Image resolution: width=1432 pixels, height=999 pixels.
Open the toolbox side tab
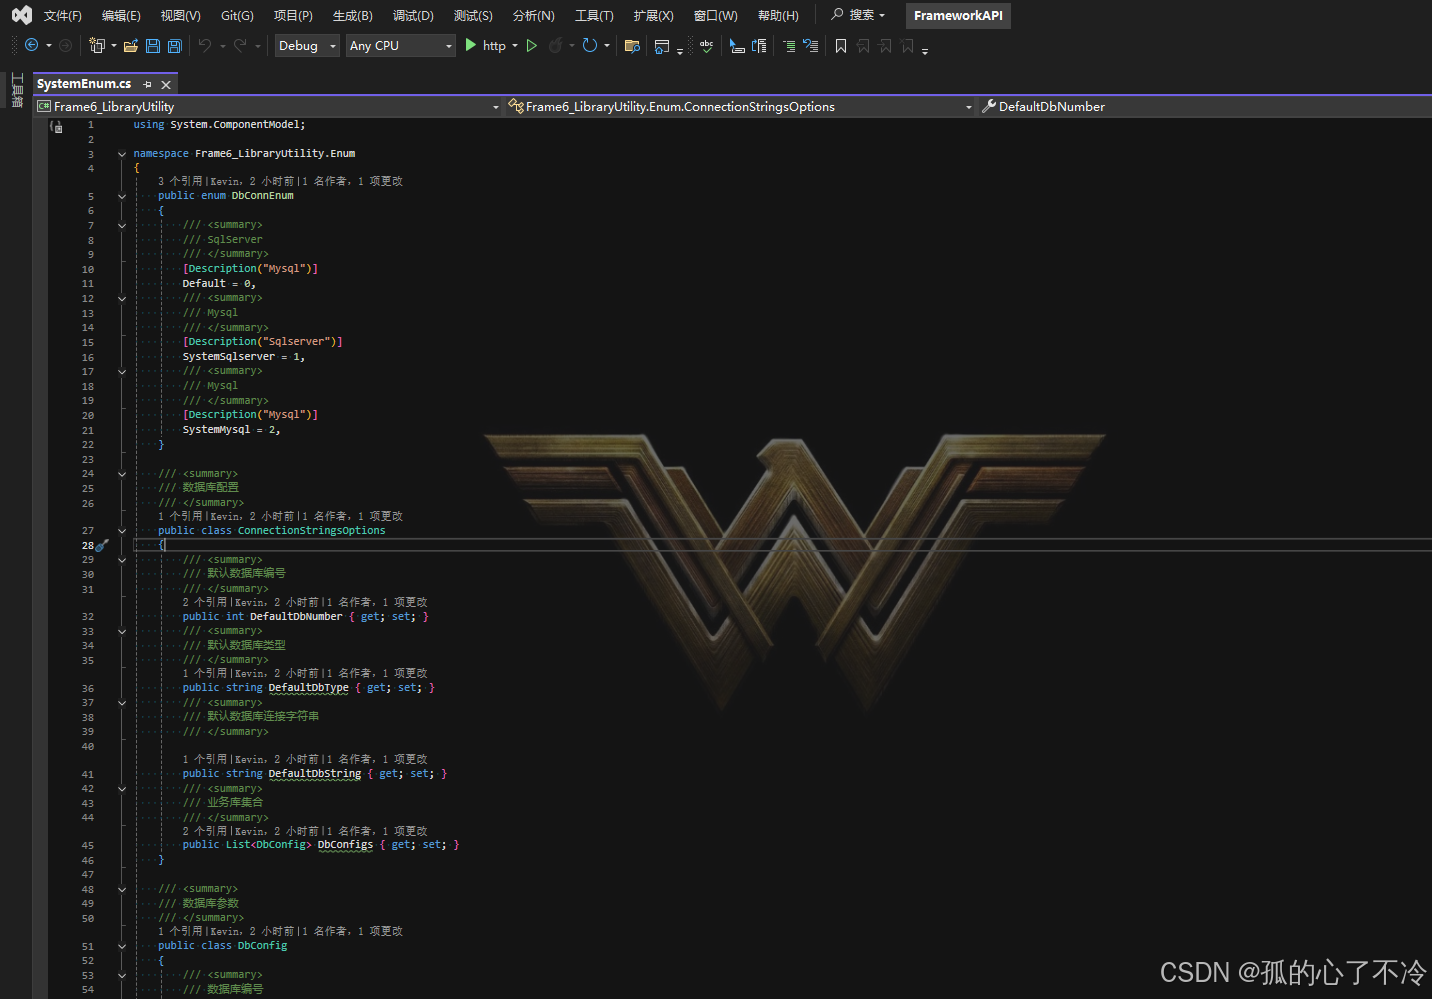pos(17,91)
